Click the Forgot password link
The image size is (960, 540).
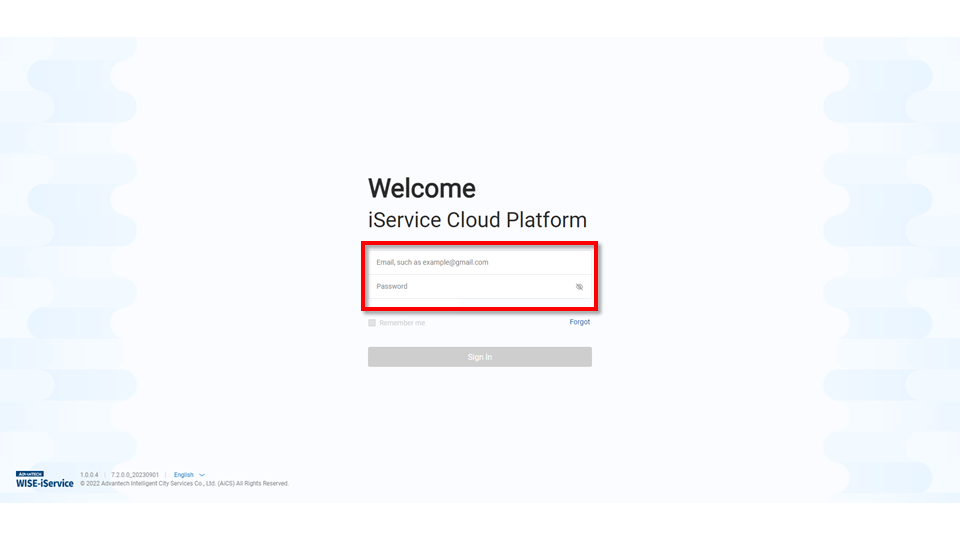point(580,322)
